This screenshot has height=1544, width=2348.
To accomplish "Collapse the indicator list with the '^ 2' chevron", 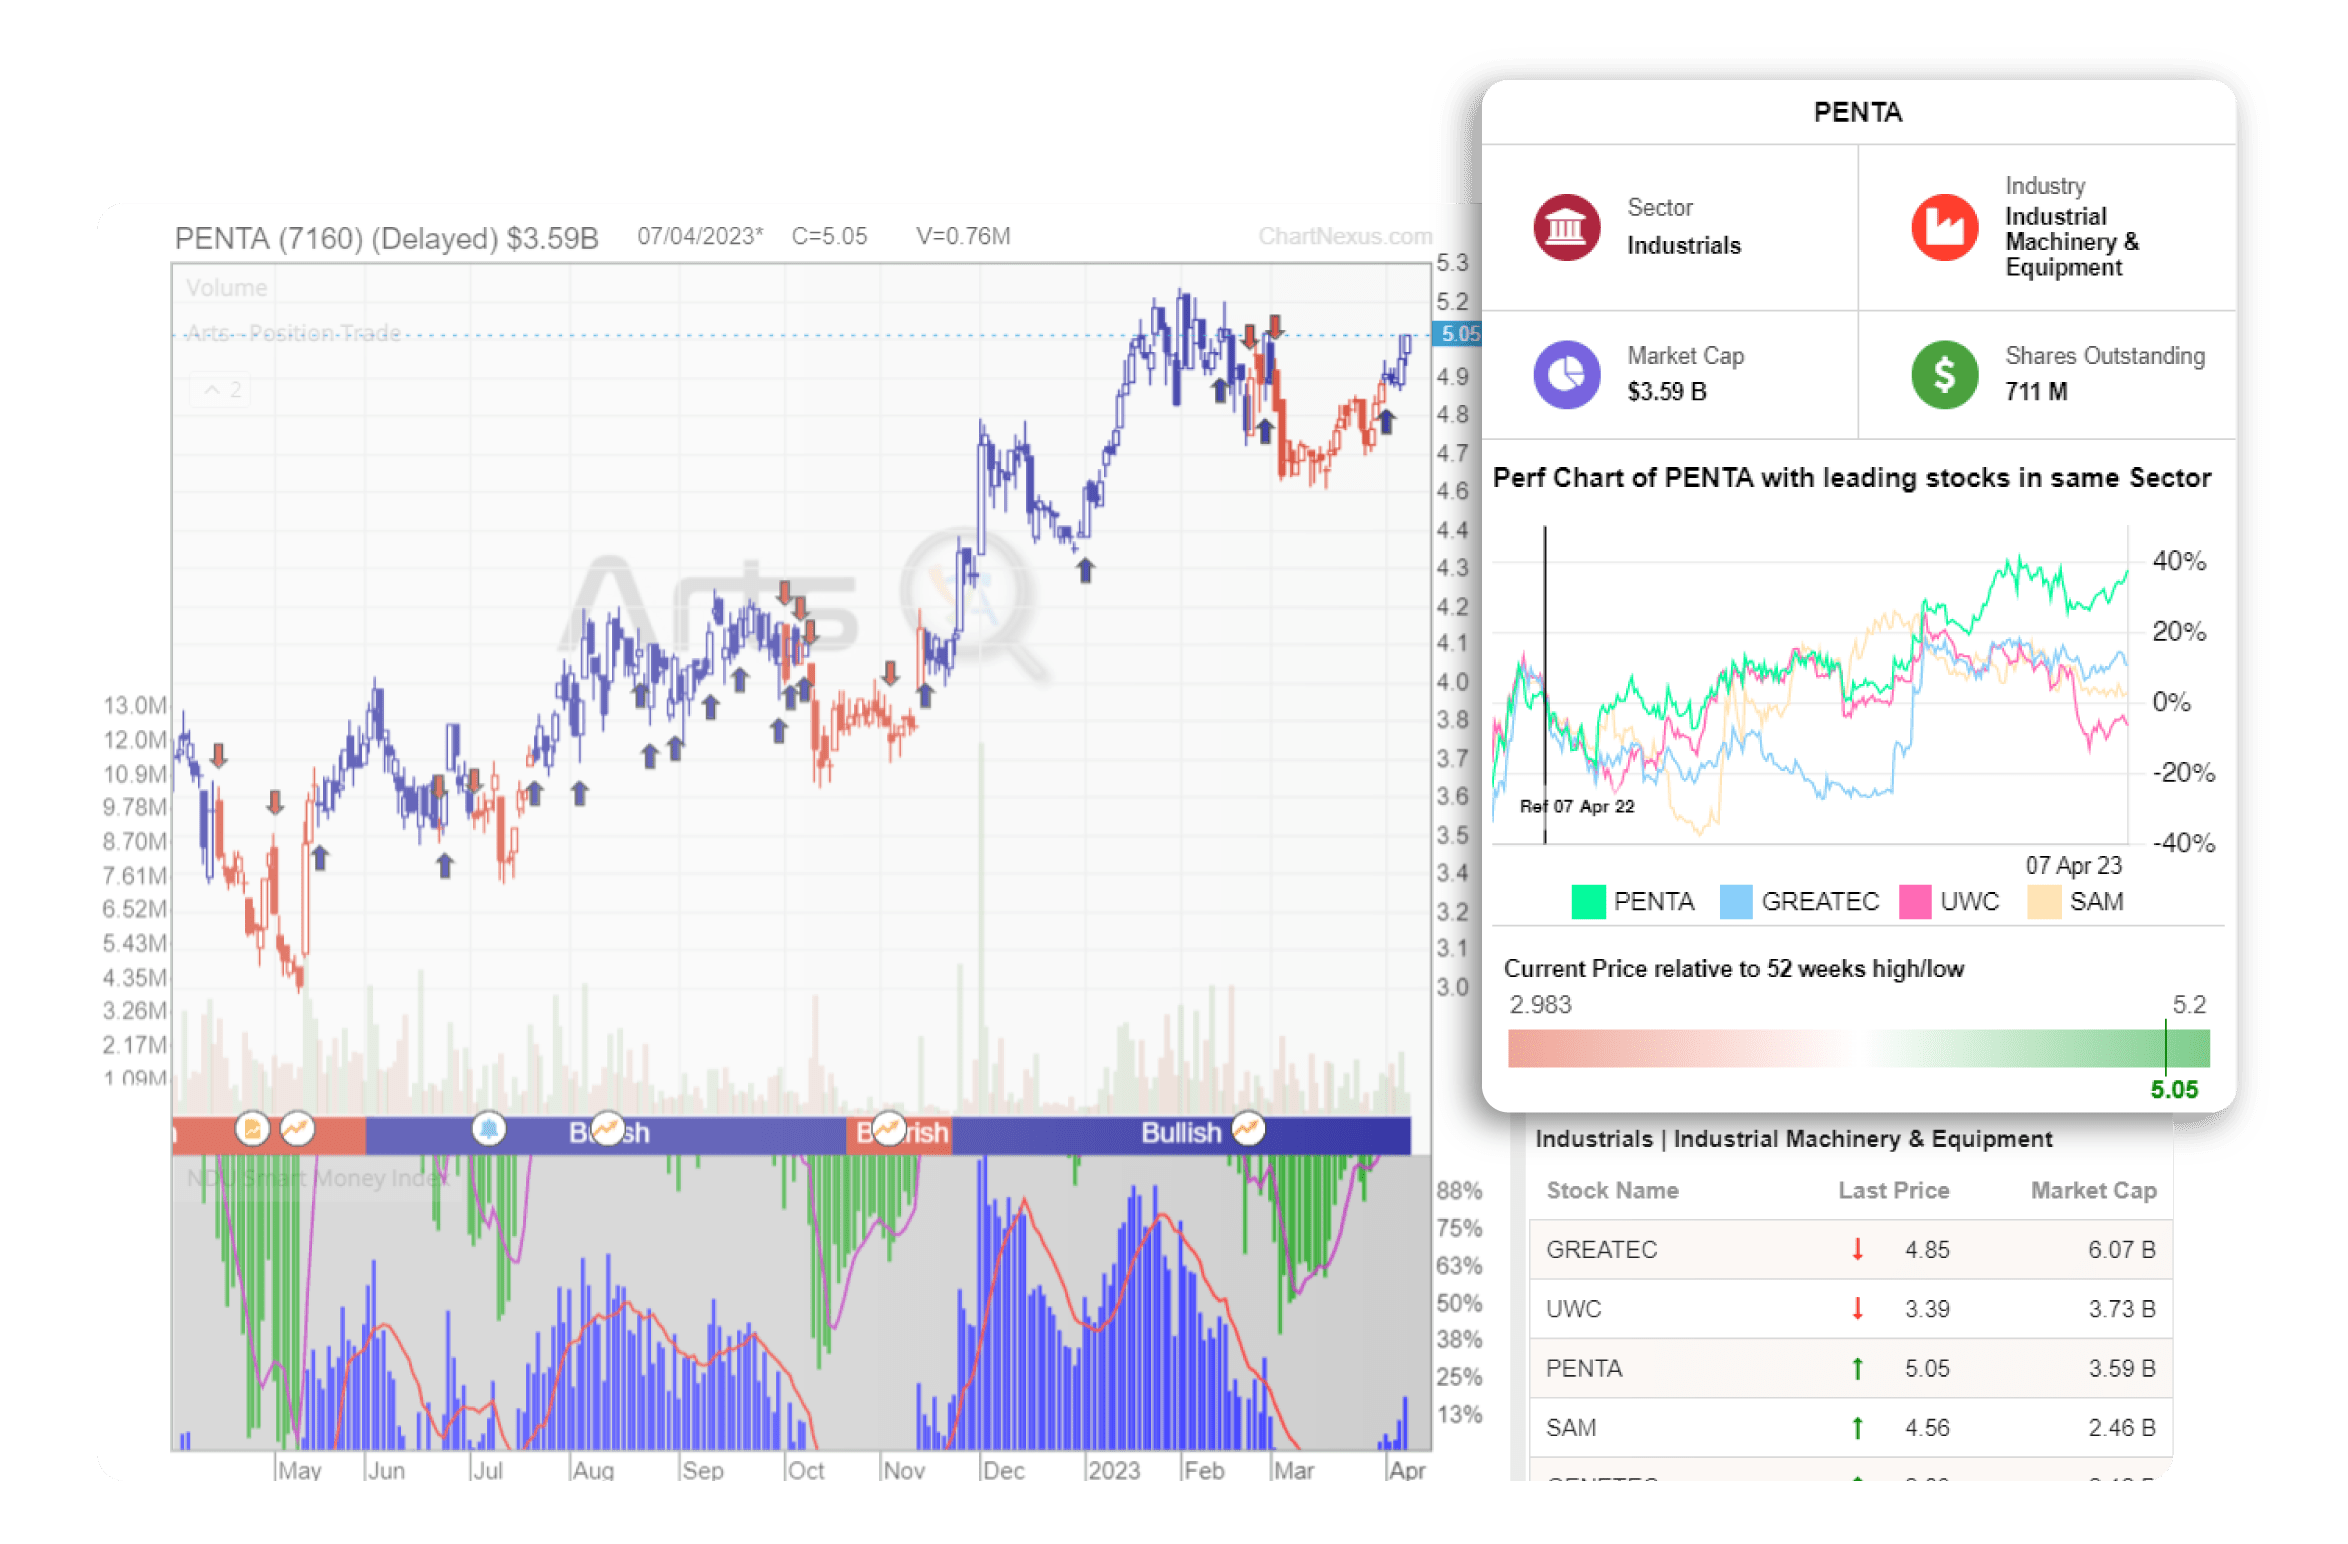I will (x=221, y=390).
